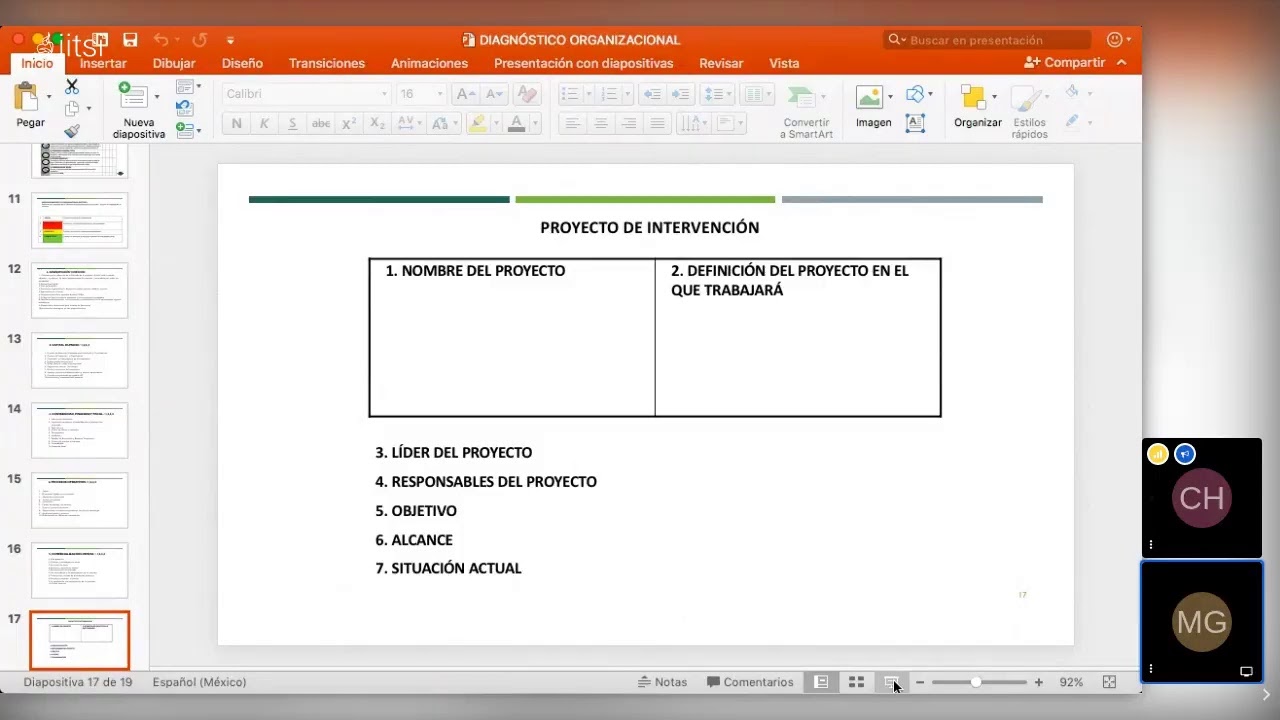Image resolution: width=1280 pixels, height=720 pixels.
Task: Open numbered list dropdown arrow
Action: [x=627, y=94]
